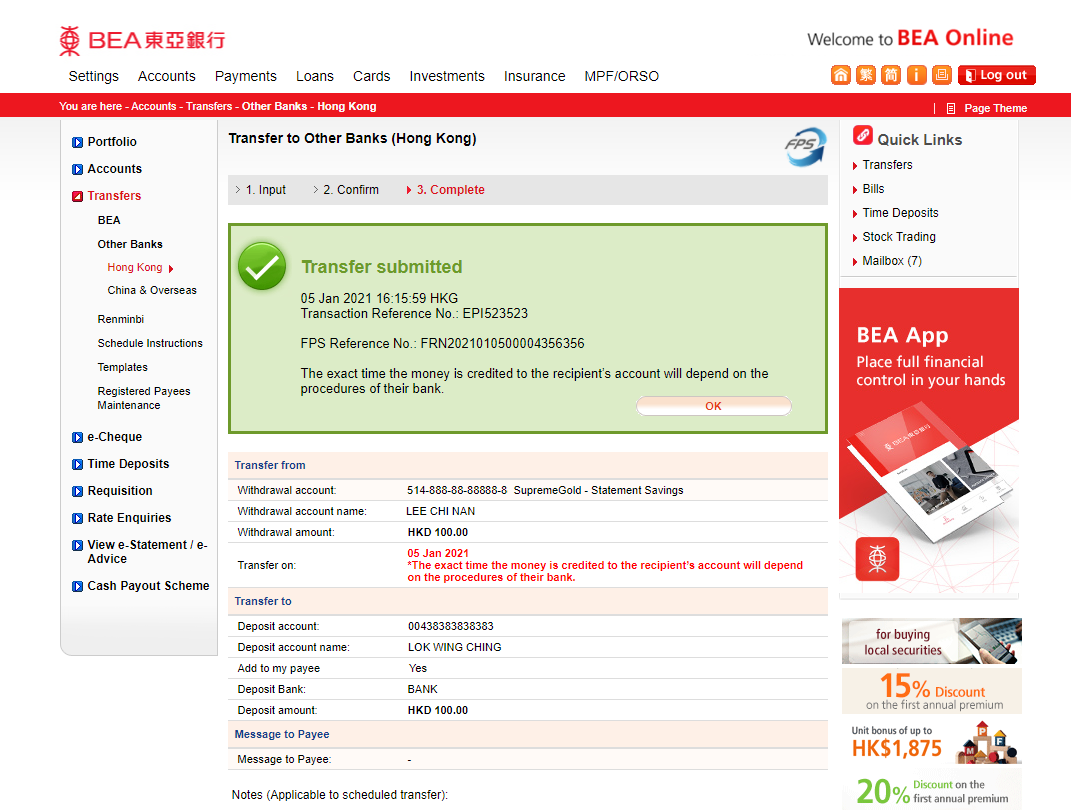This screenshot has width=1071, height=810.
Task: Go to Transfers quick link
Action: click(x=887, y=165)
